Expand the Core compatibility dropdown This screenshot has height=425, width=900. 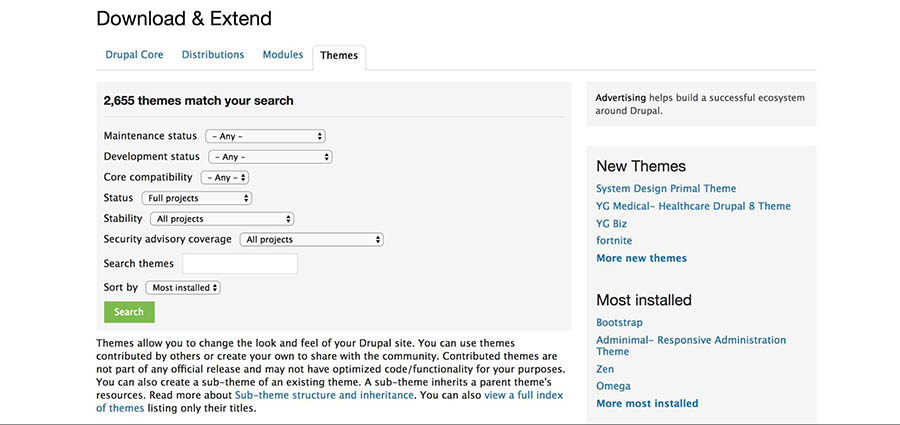224,177
